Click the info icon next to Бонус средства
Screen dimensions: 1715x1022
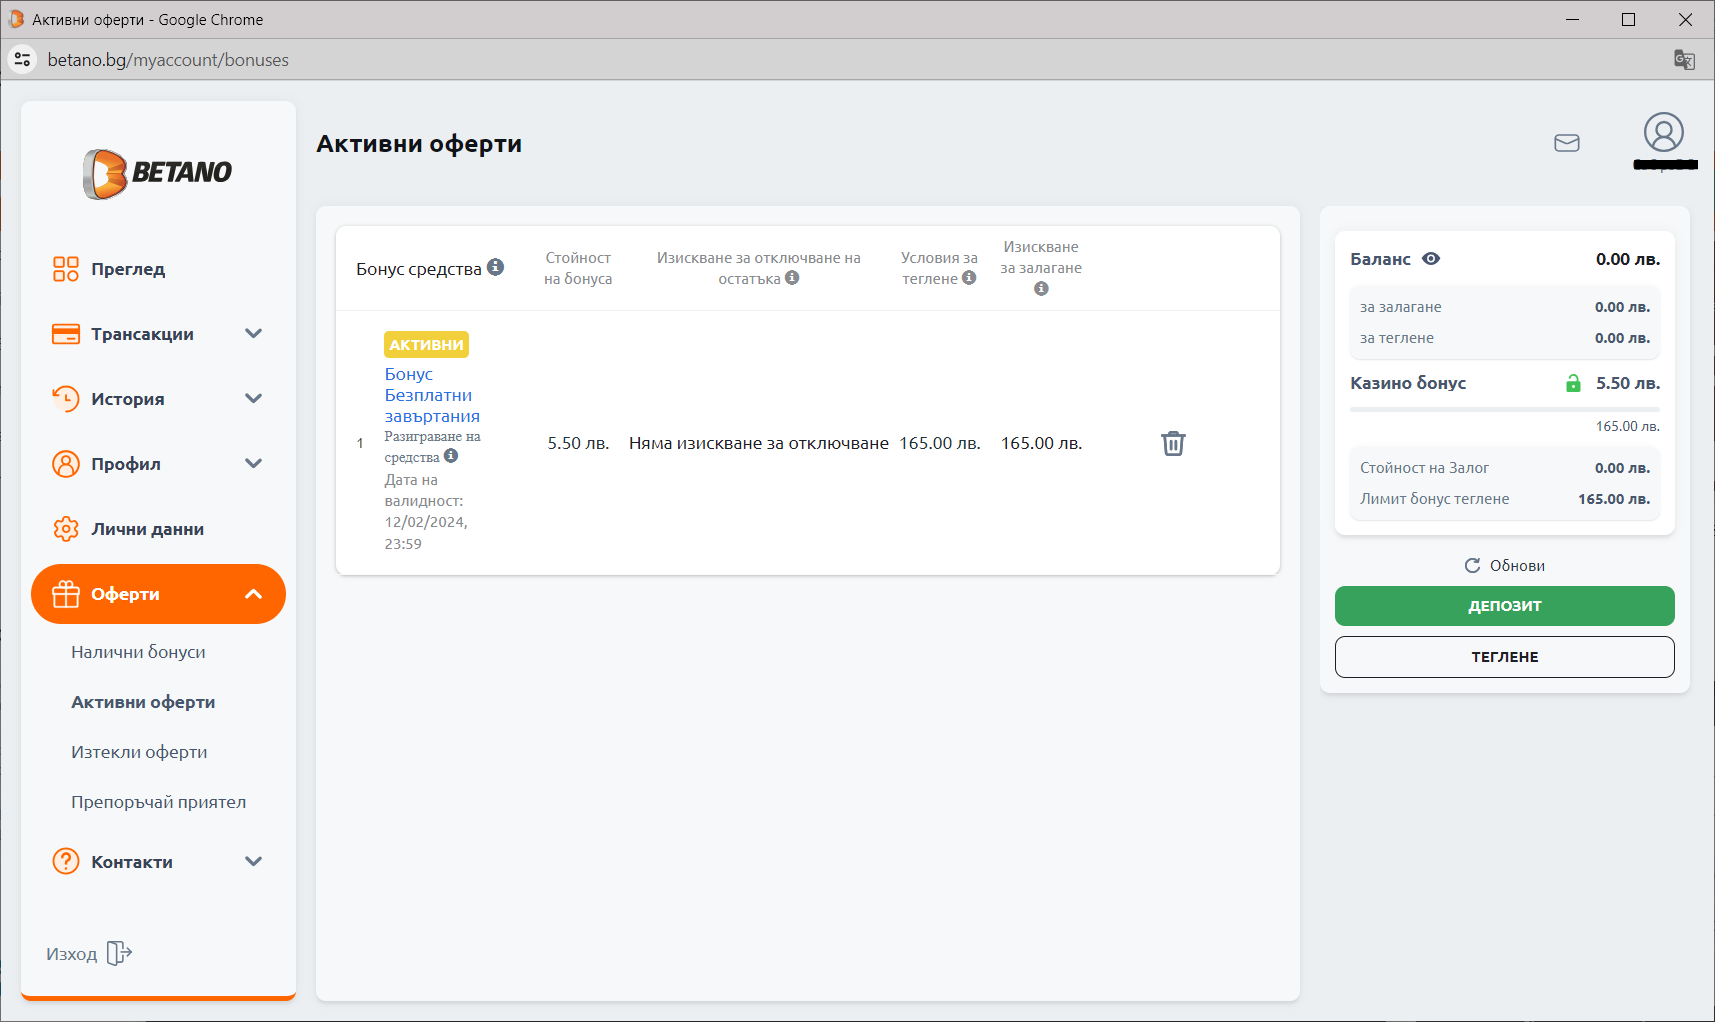[495, 267]
